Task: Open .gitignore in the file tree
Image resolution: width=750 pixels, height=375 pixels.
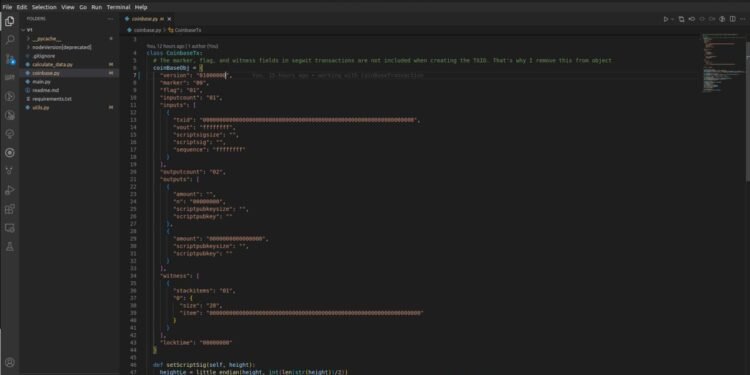Action: click(x=44, y=55)
